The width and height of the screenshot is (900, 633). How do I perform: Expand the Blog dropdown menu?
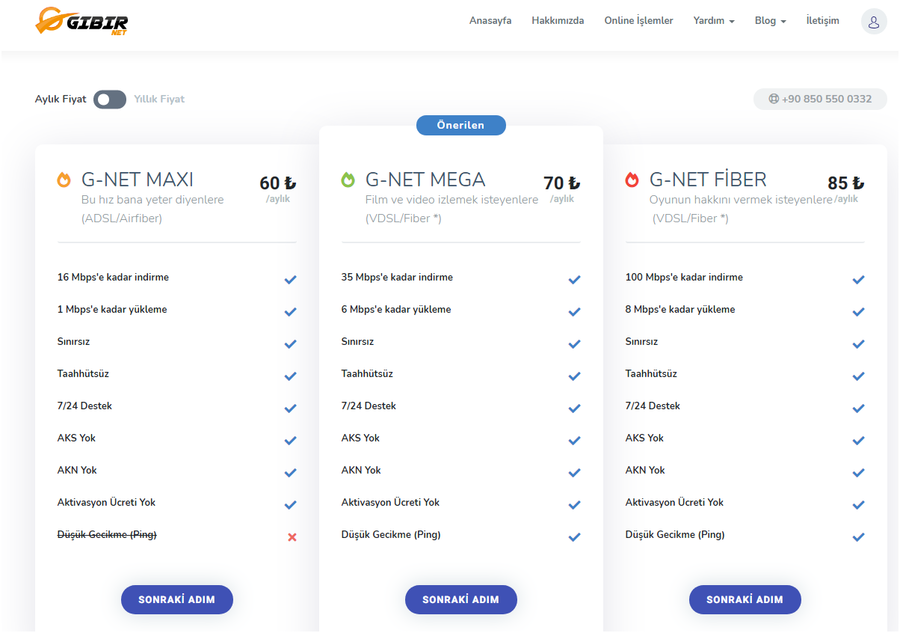[770, 21]
